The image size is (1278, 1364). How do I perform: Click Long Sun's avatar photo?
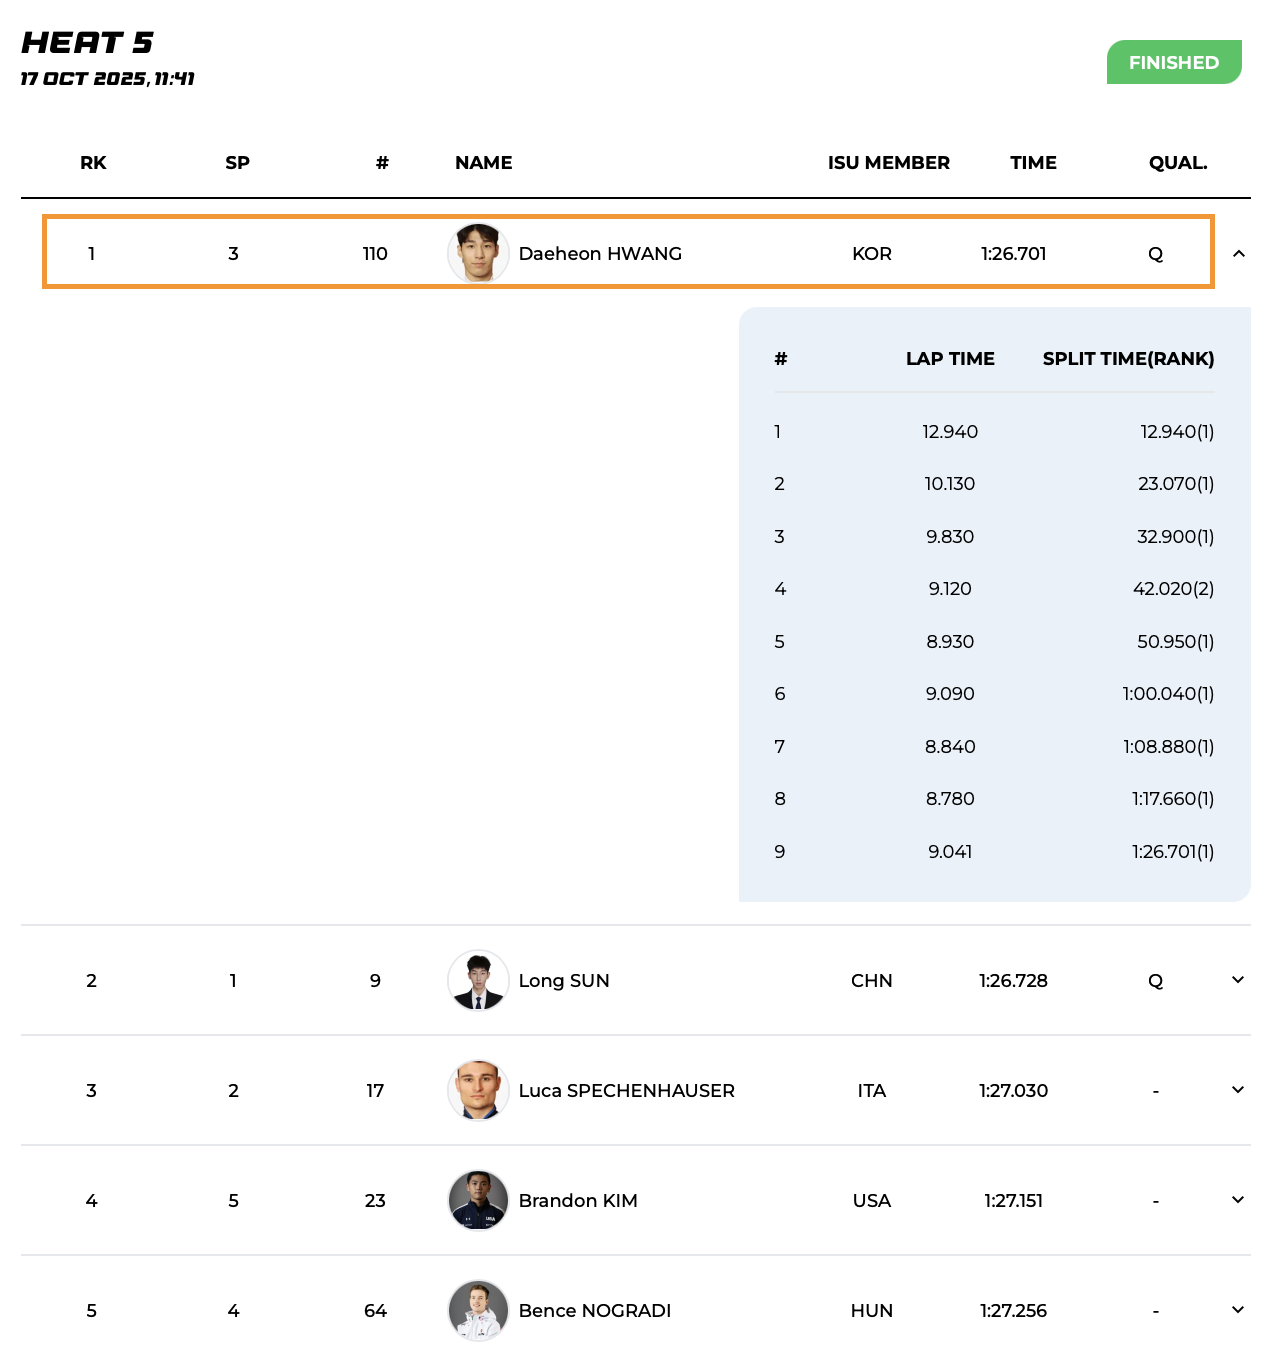coord(478,980)
